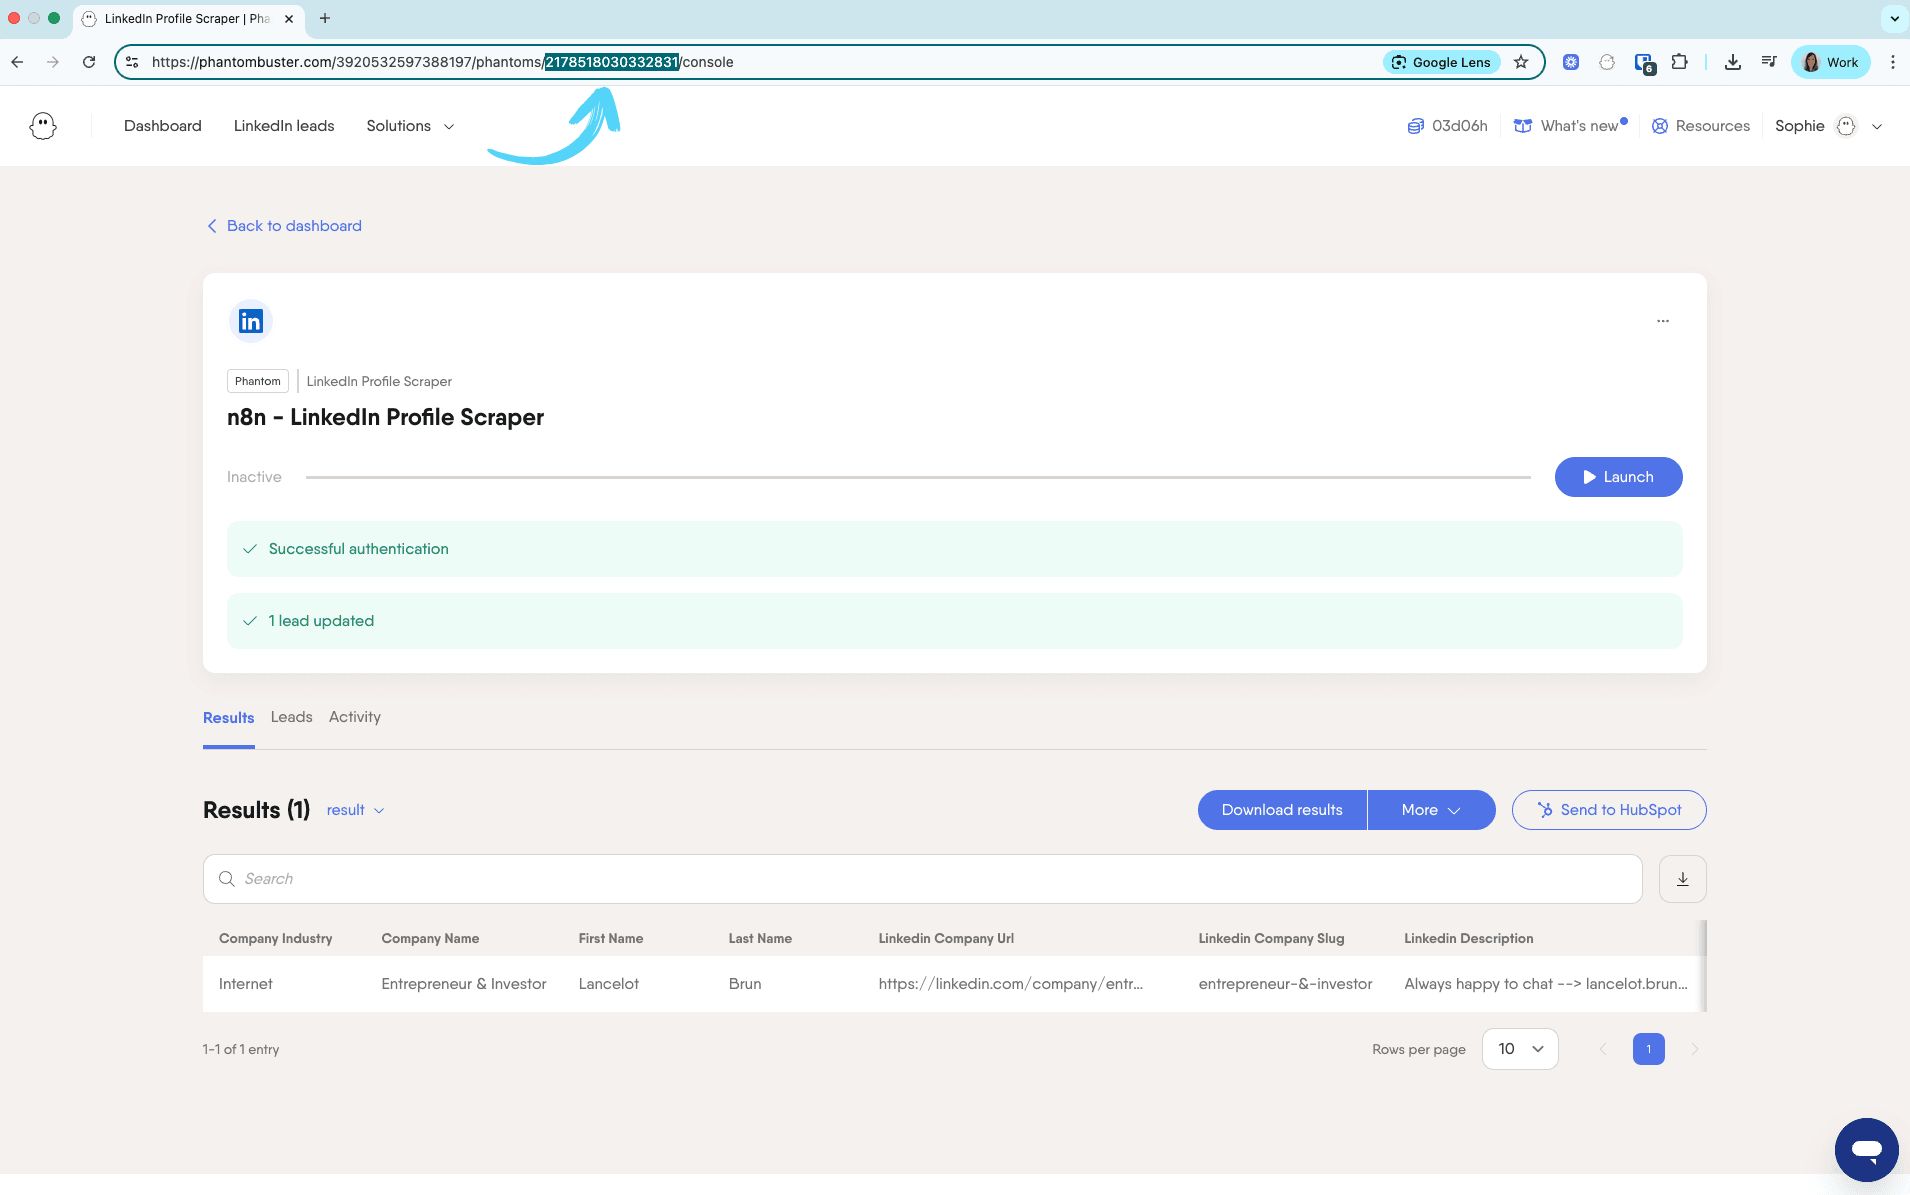Sort by Company Industry column header
Viewport: 1910px width, 1195px height.
coord(275,938)
